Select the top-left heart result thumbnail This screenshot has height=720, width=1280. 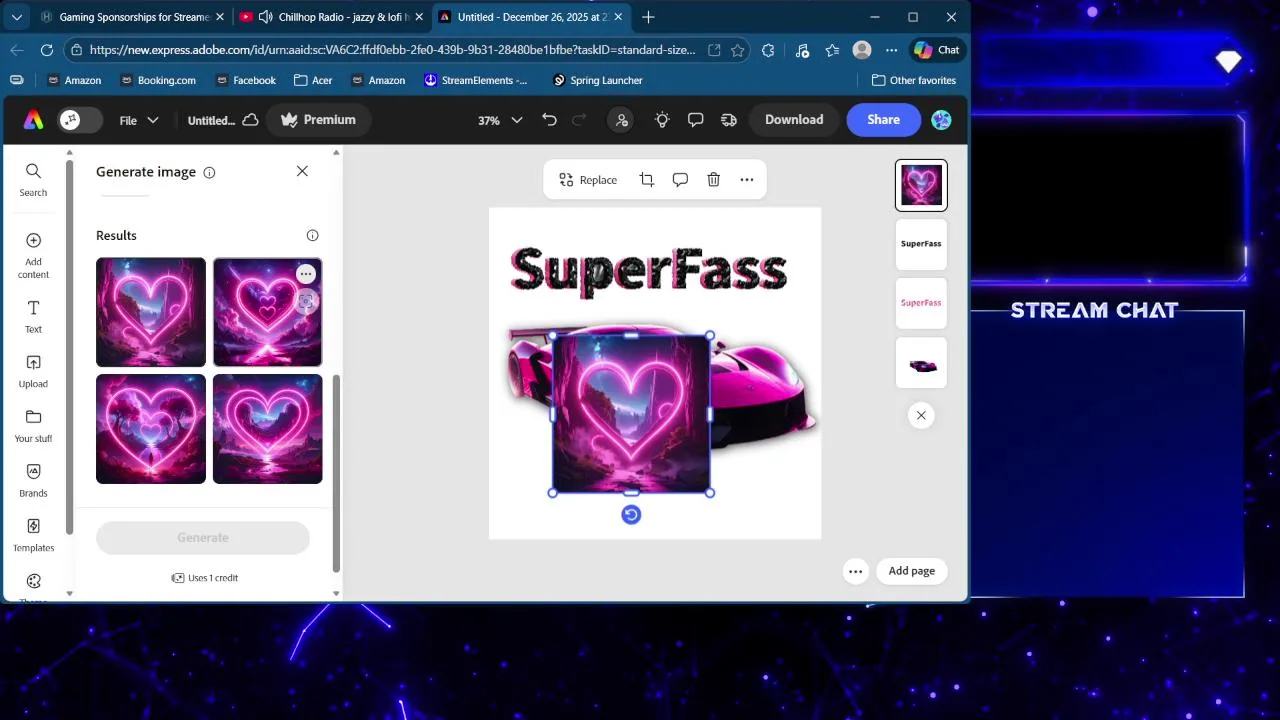point(151,312)
